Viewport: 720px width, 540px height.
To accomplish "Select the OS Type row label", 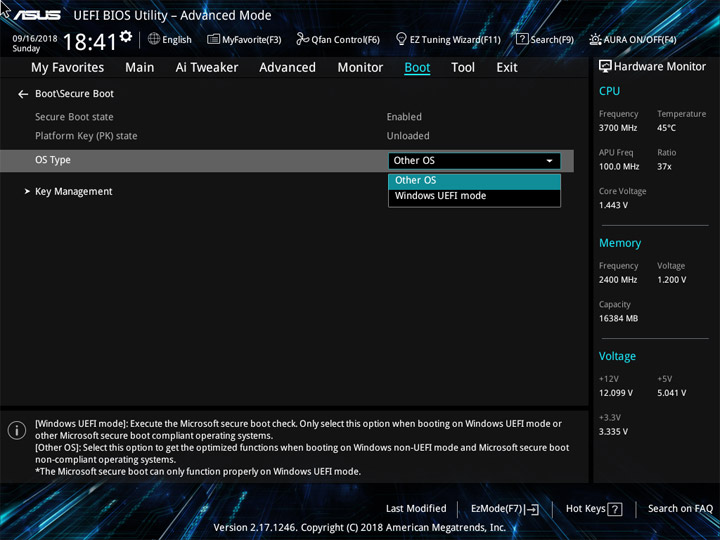I will pos(53,160).
